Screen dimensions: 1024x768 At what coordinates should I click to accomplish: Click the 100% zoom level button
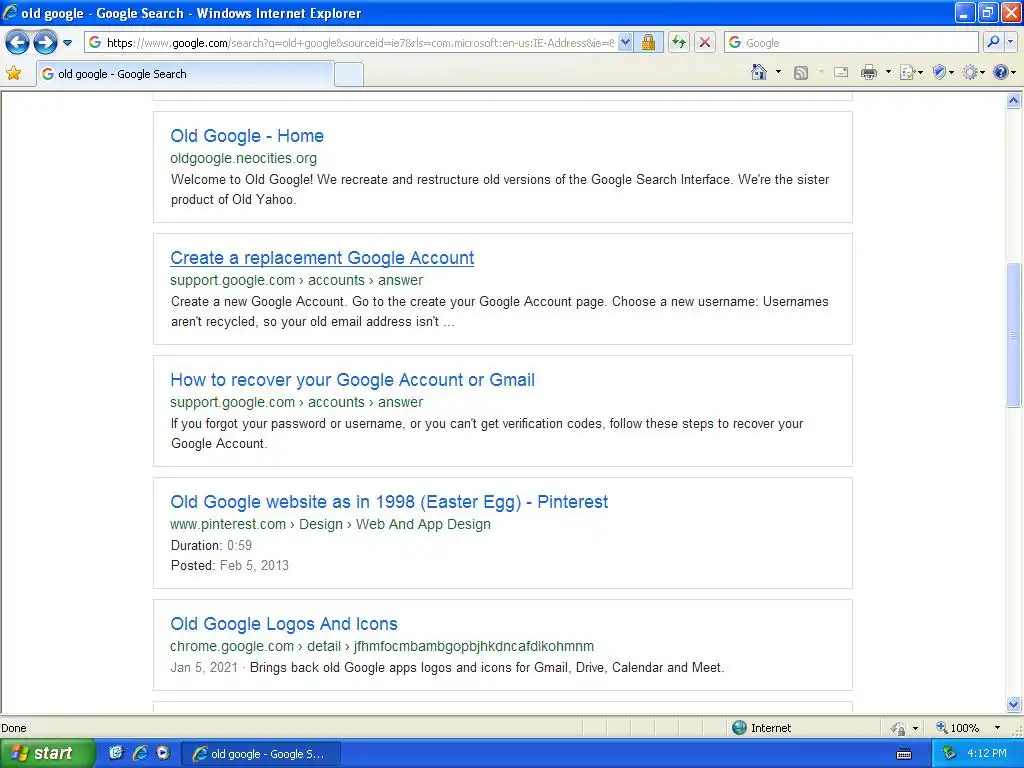coord(957,728)
